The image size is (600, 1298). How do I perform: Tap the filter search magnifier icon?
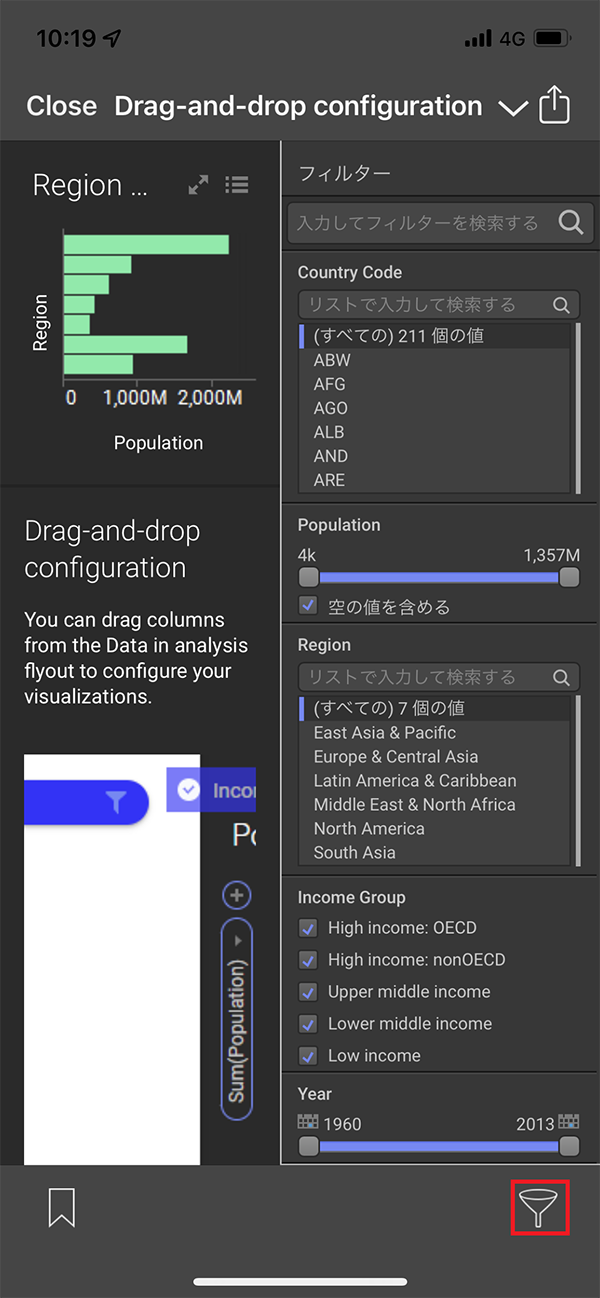tap(570, 222)
